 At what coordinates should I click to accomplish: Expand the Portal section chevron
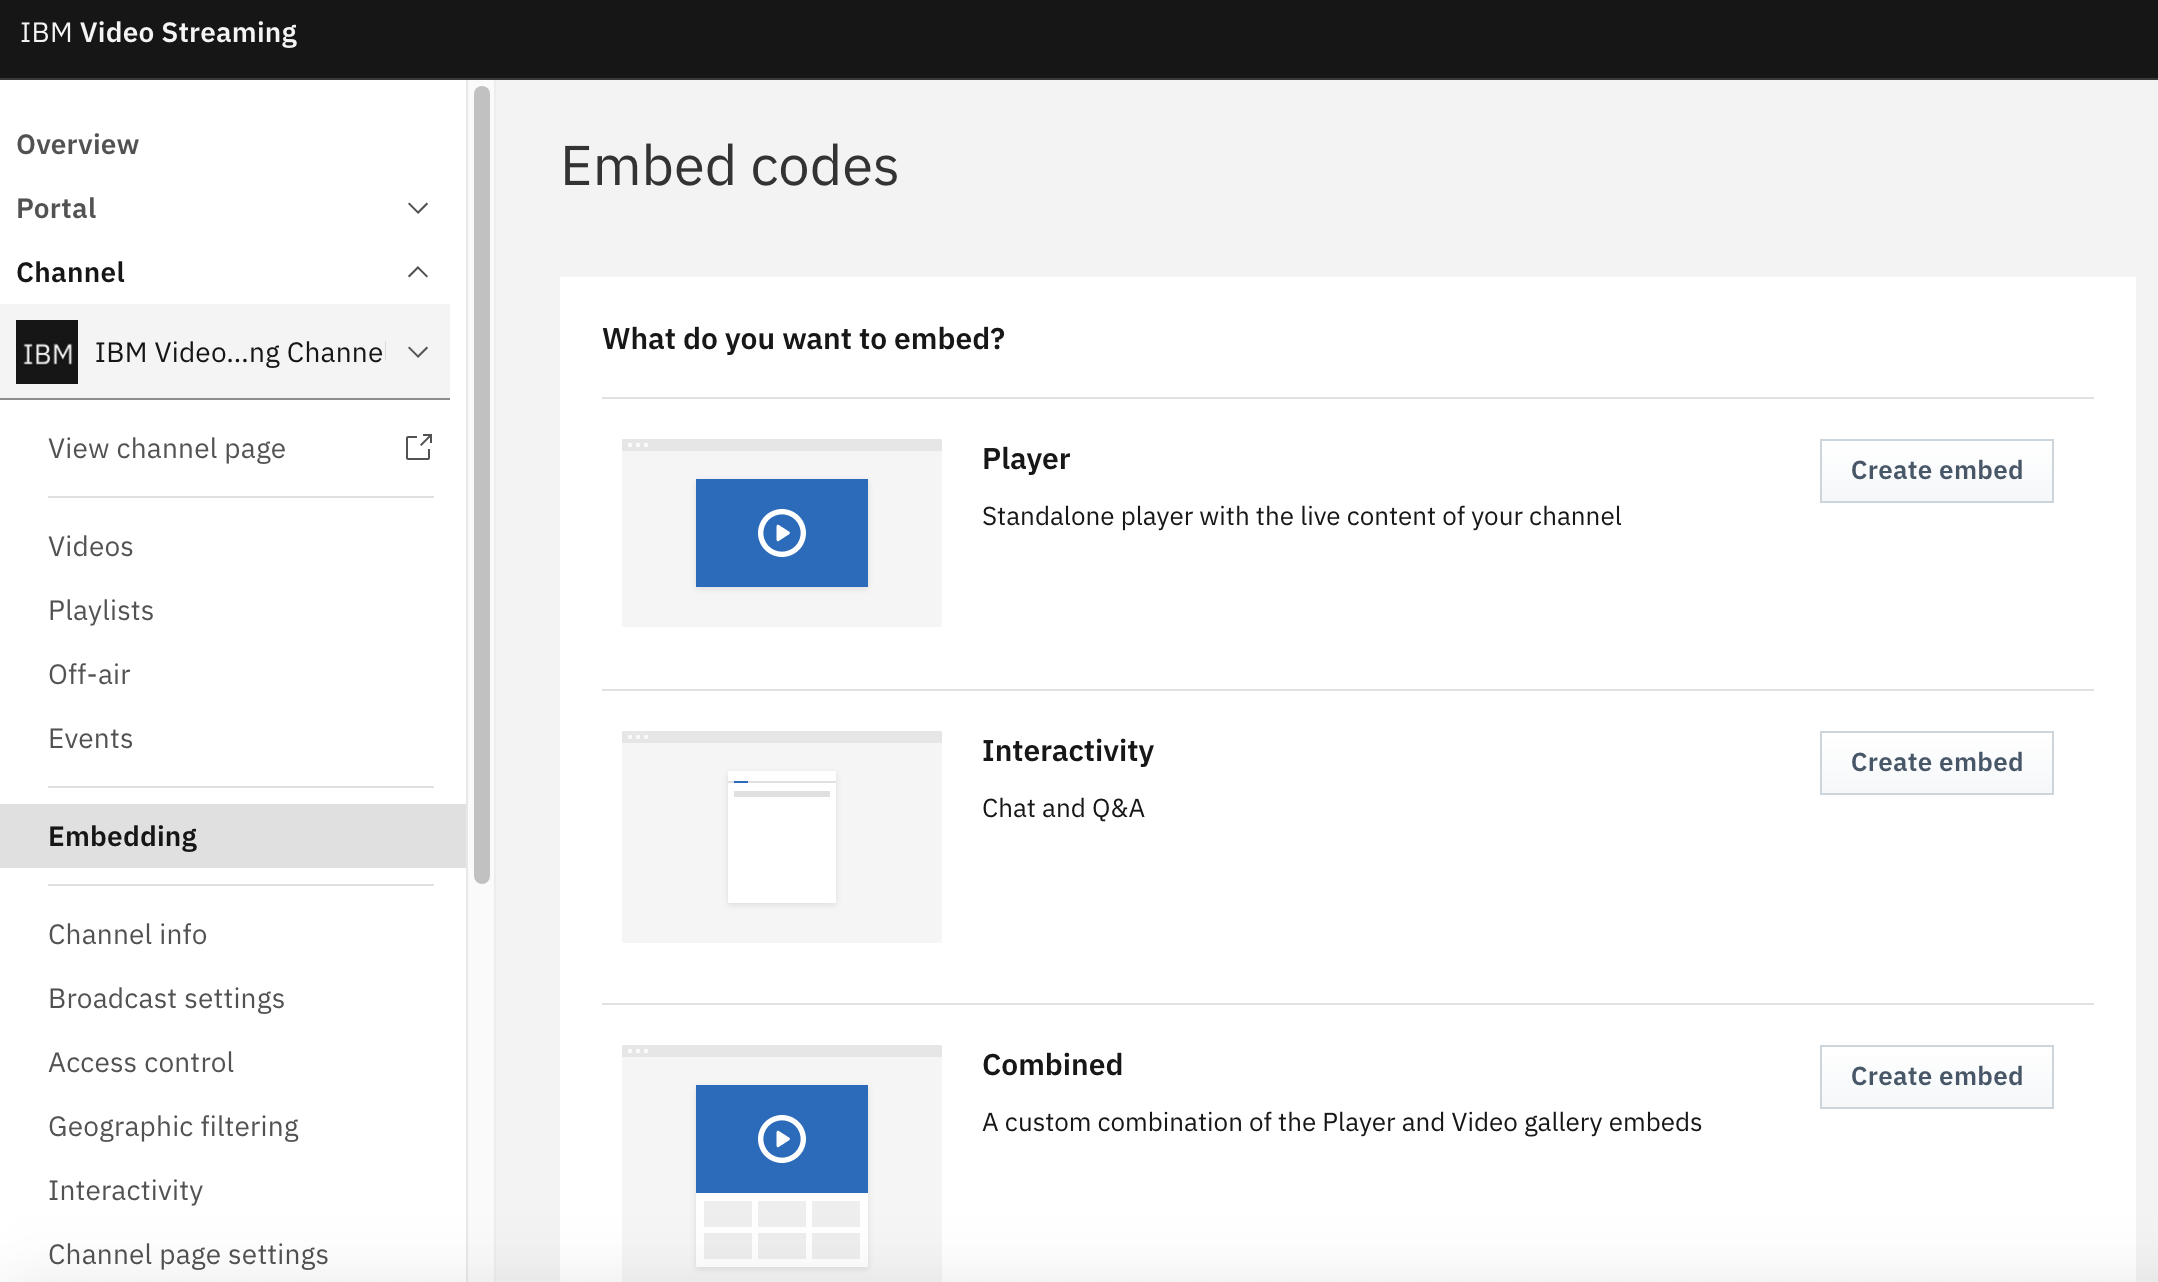(418, 208)
